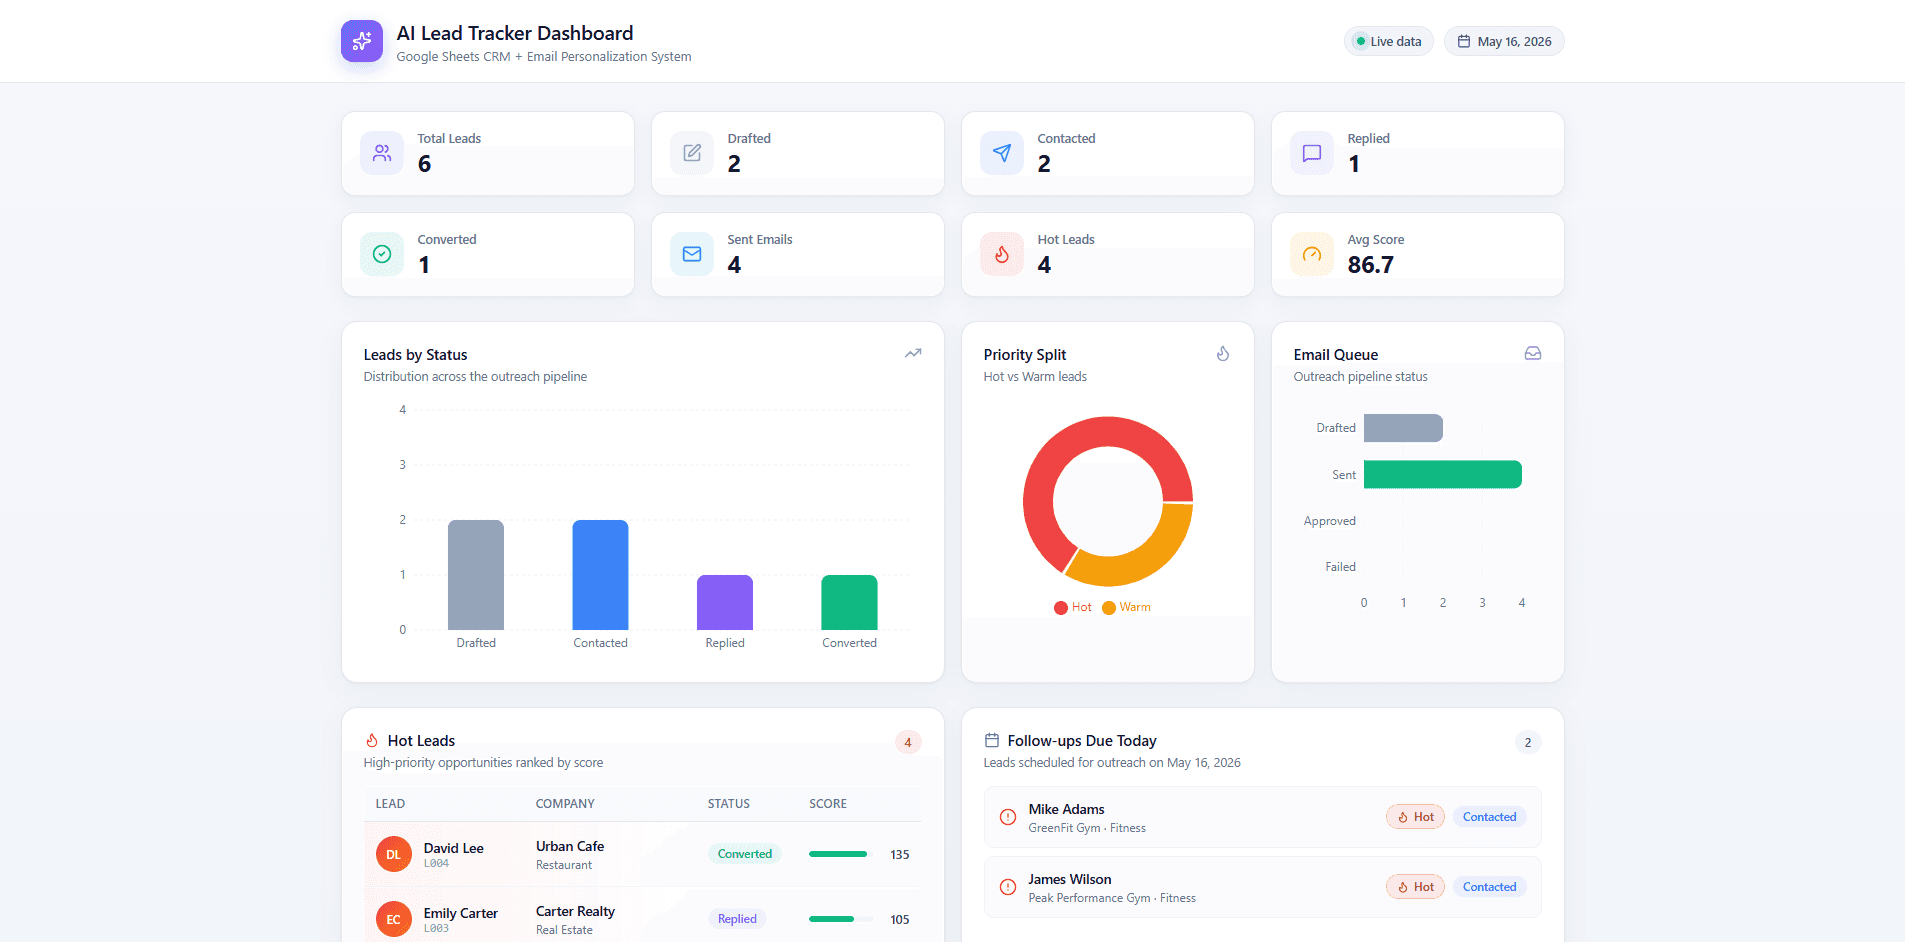Click the Total Leads people icon
Image resolution: width=1905 pixels, height=942 pixels.
point(382,153)
